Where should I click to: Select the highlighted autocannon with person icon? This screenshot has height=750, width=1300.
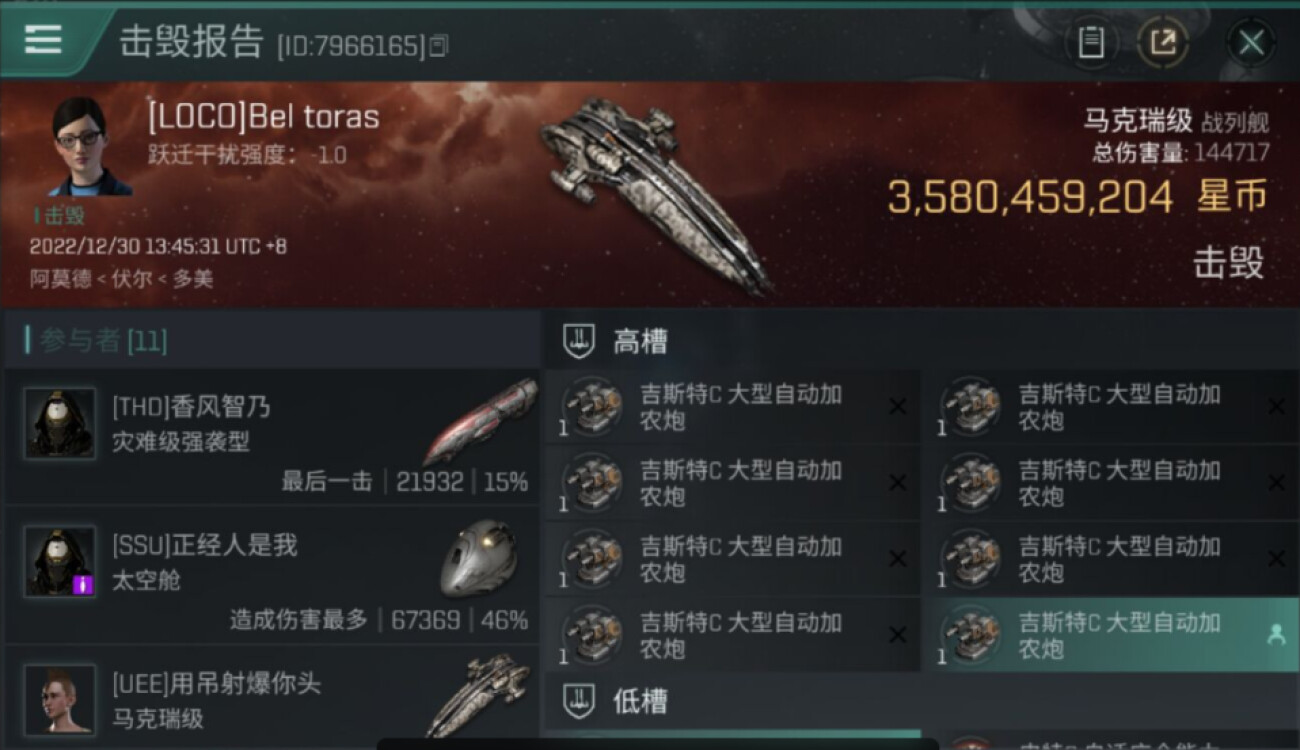coord(1111,635)
